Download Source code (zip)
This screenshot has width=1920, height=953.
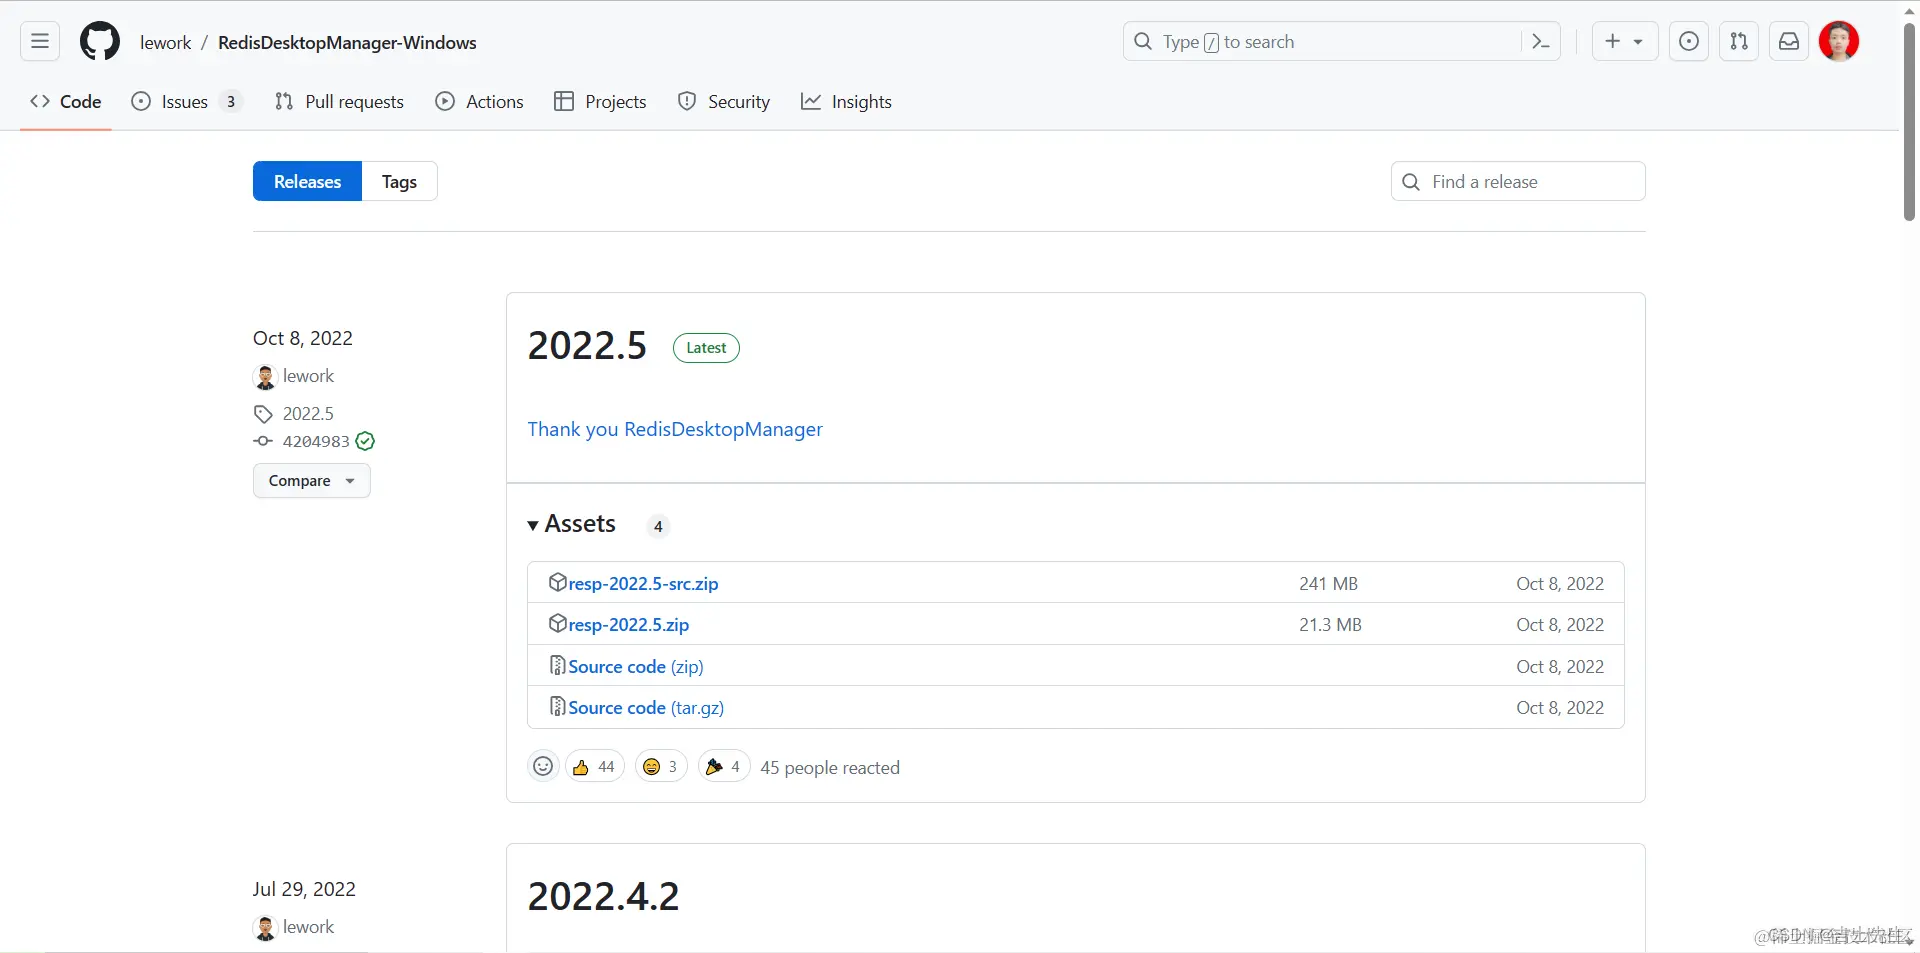636,667
